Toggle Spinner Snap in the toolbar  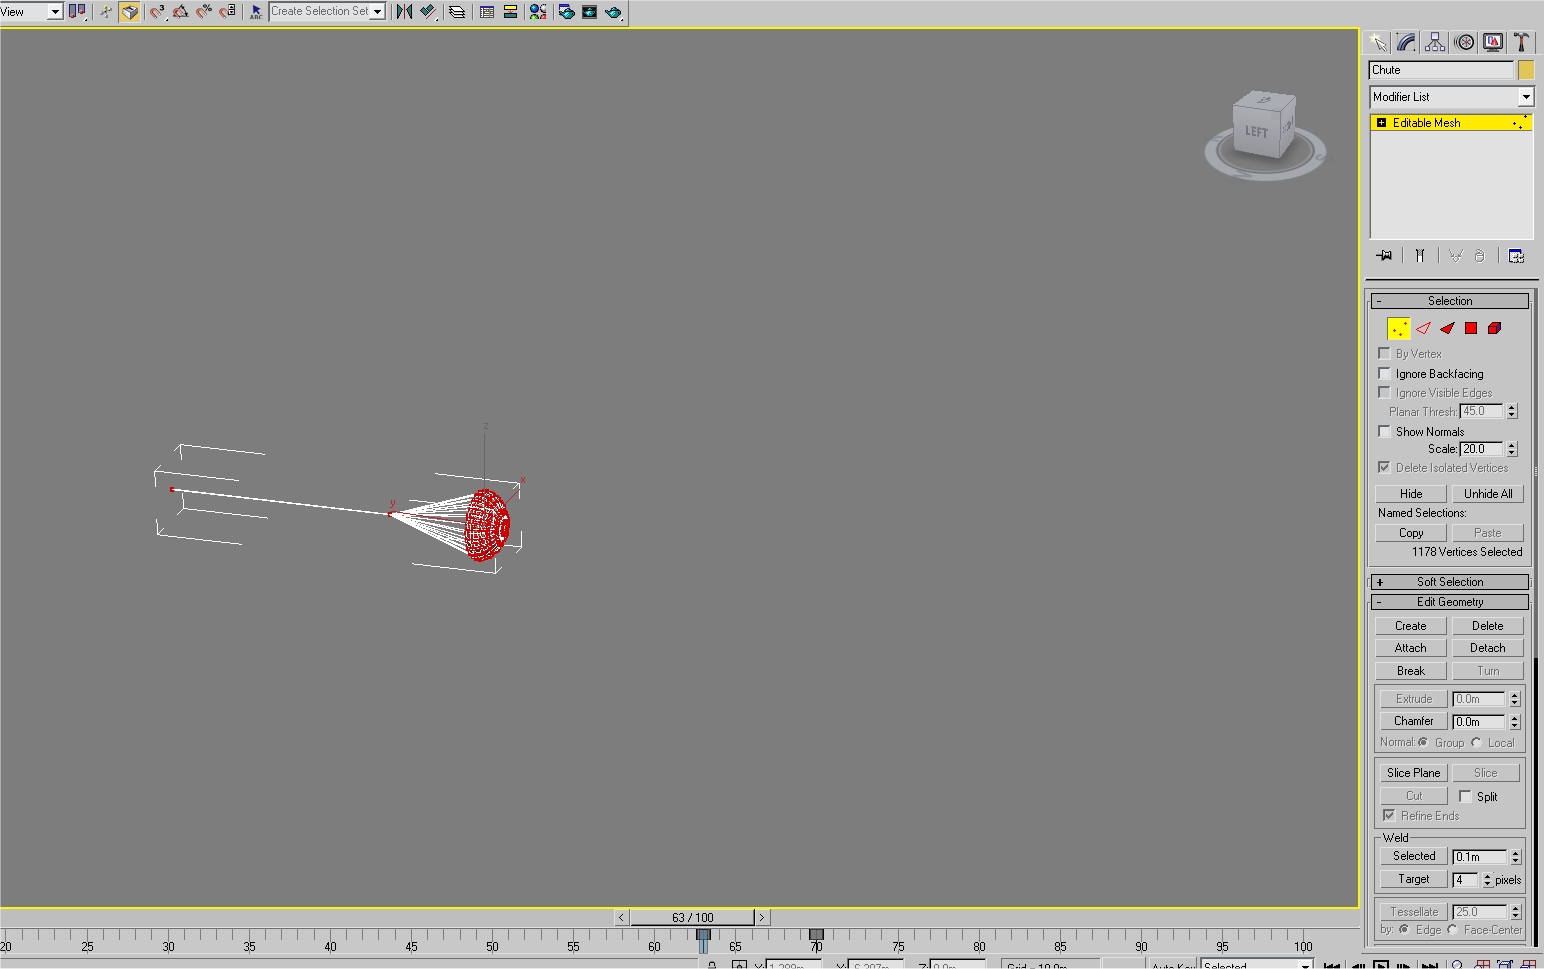point(228,12)
